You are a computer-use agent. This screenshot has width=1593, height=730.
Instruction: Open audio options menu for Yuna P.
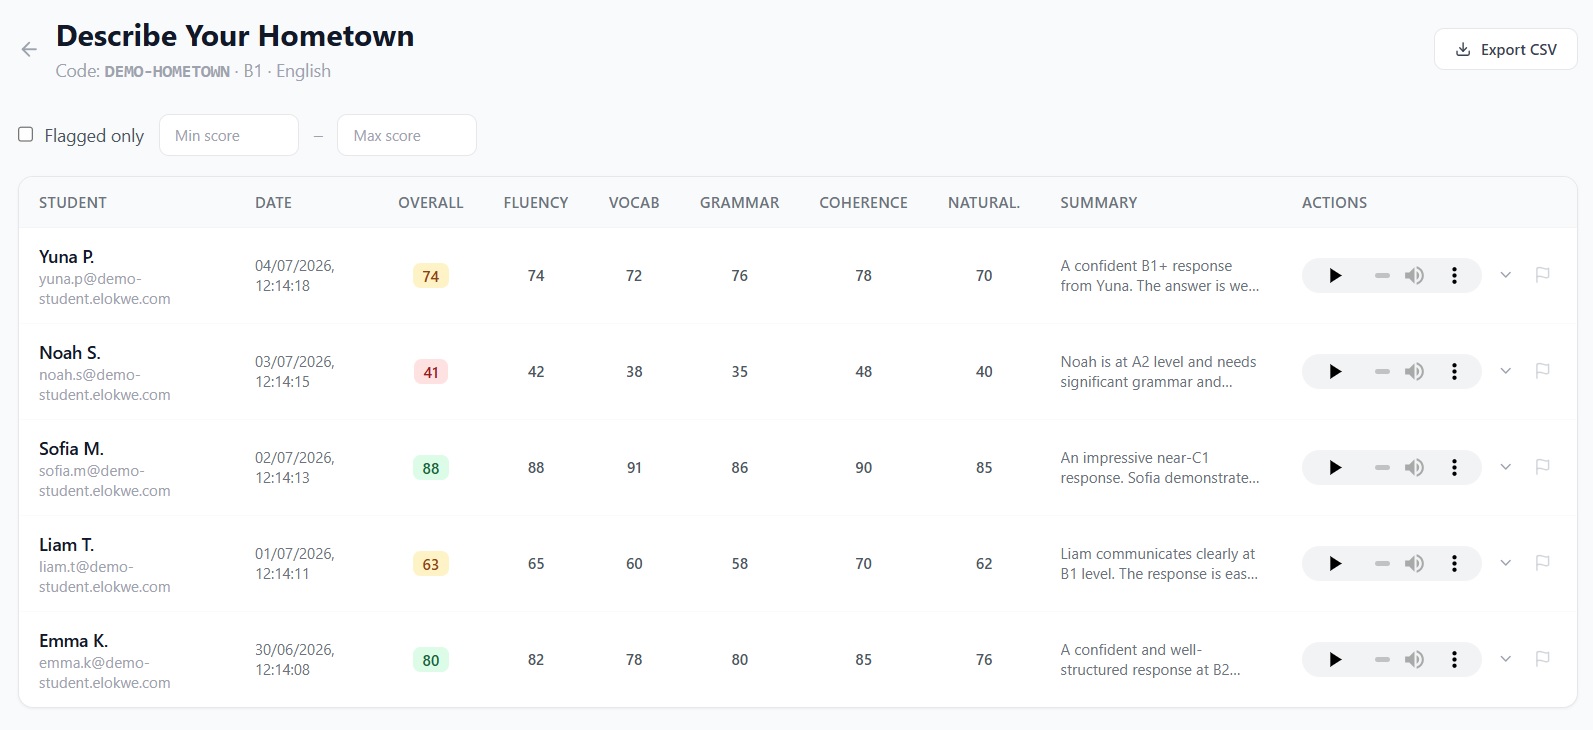tap(1454, 276)
